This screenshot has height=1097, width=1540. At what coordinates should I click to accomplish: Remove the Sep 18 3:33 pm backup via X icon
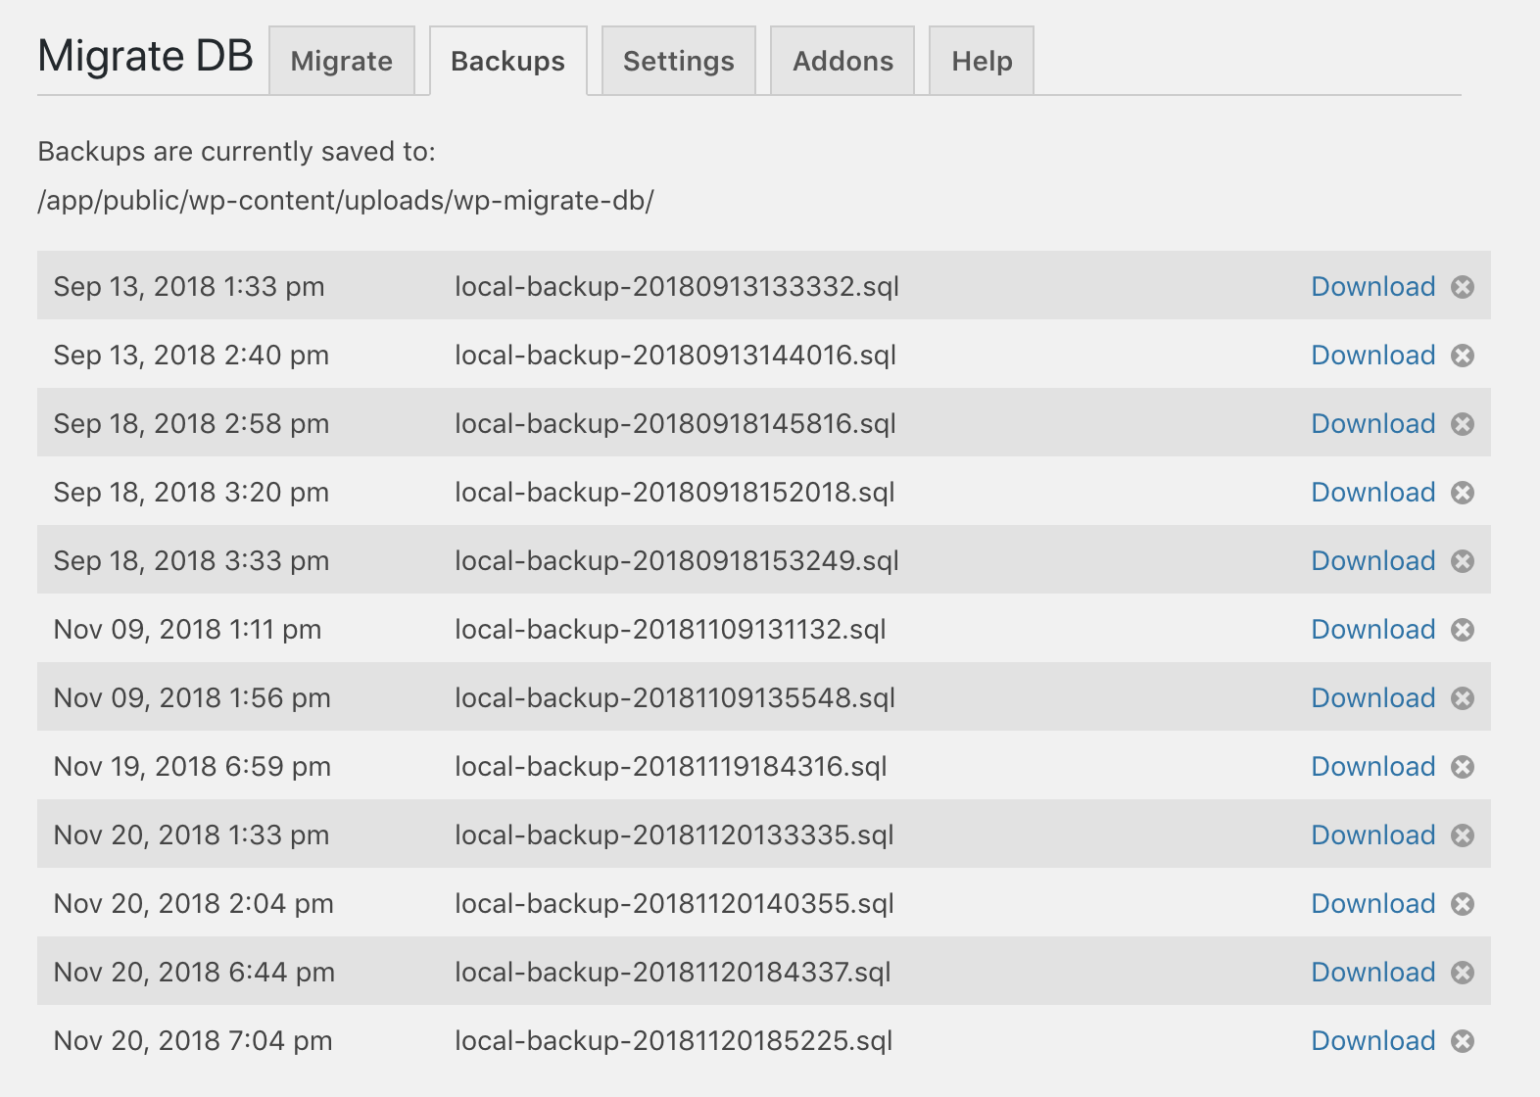point(1462,561)
